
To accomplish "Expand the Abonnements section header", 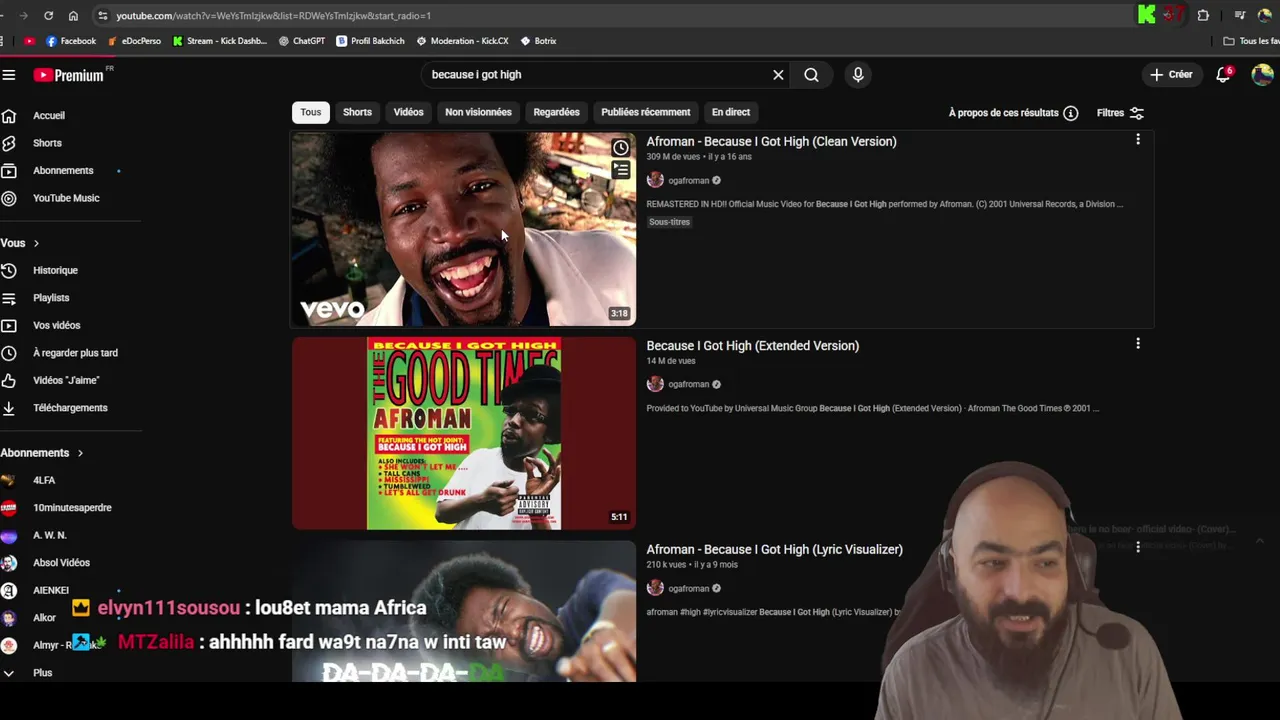I will [x=42, y=453].
